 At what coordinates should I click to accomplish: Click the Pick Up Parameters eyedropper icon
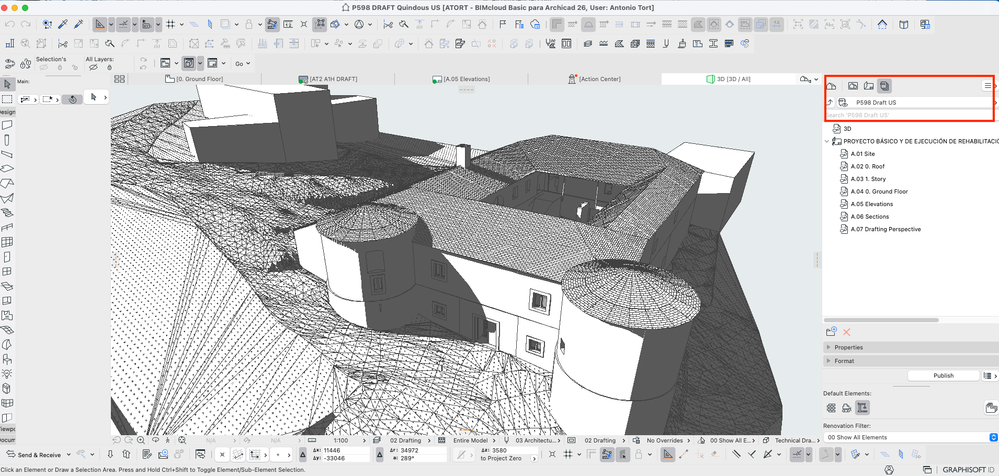click(64, 23)
